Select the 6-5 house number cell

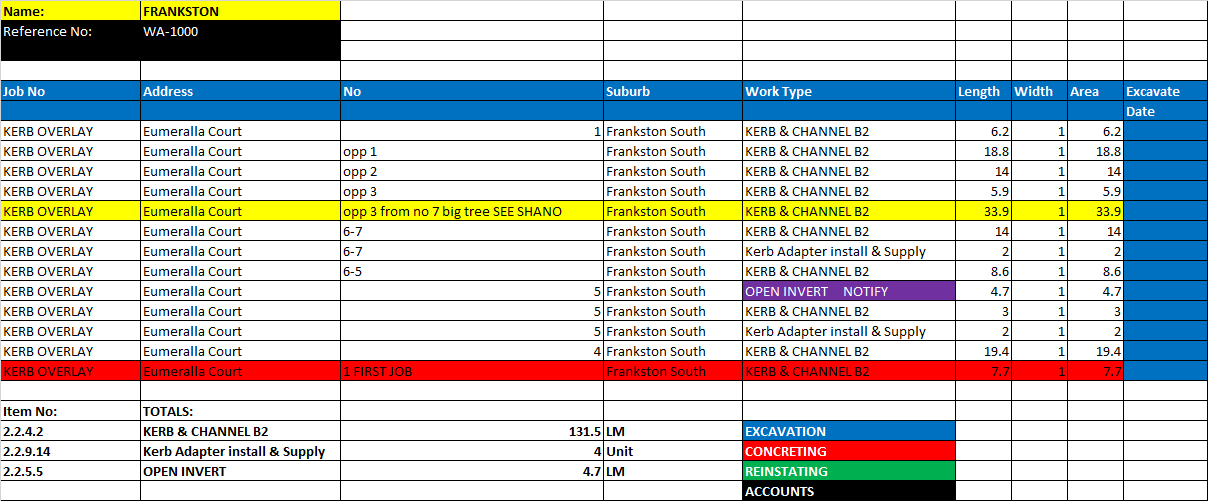[471, 271]
